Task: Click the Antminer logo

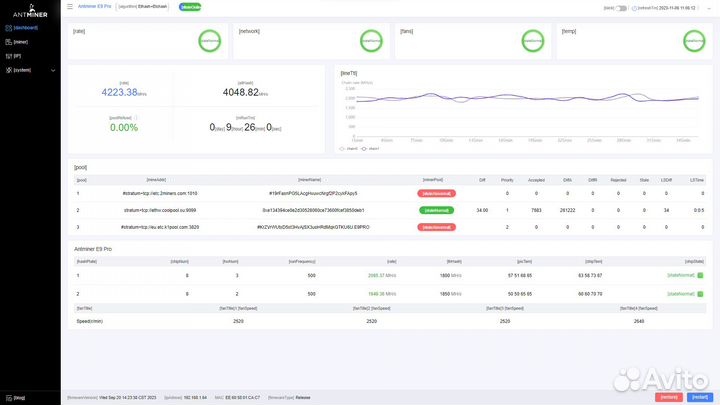Action: point(30,11)
